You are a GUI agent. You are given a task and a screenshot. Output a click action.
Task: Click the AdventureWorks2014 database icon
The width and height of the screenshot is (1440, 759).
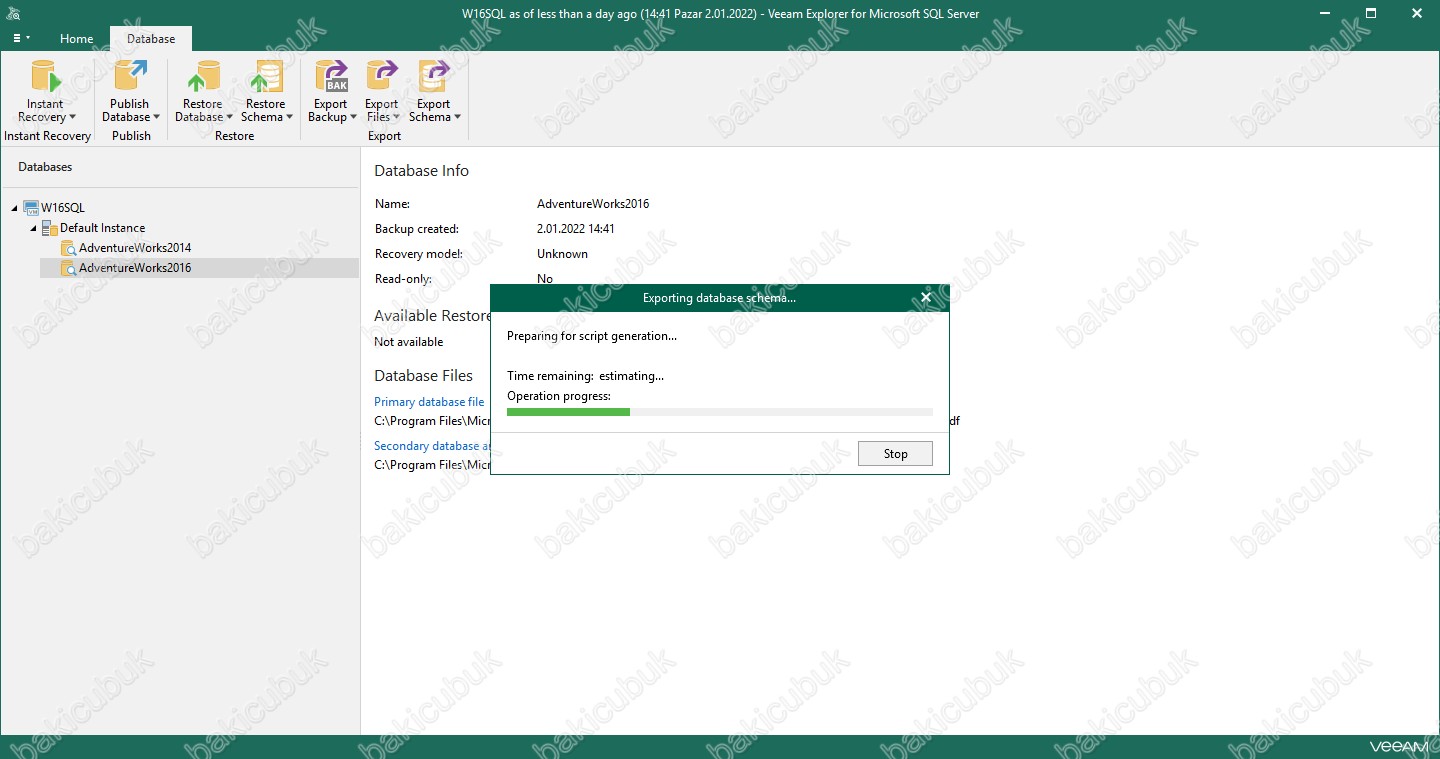69,248
